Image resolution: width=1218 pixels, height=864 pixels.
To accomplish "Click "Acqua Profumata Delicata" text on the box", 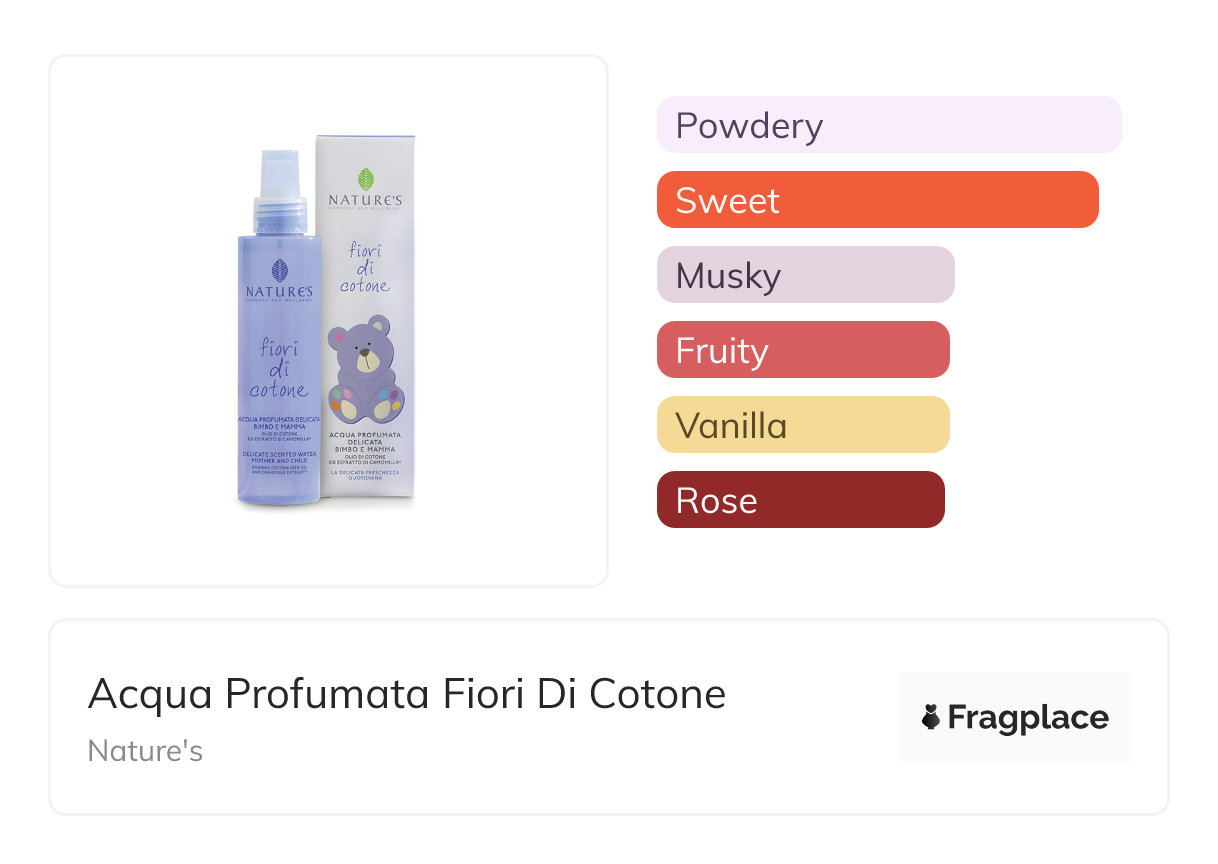I will tap(366, 442).
